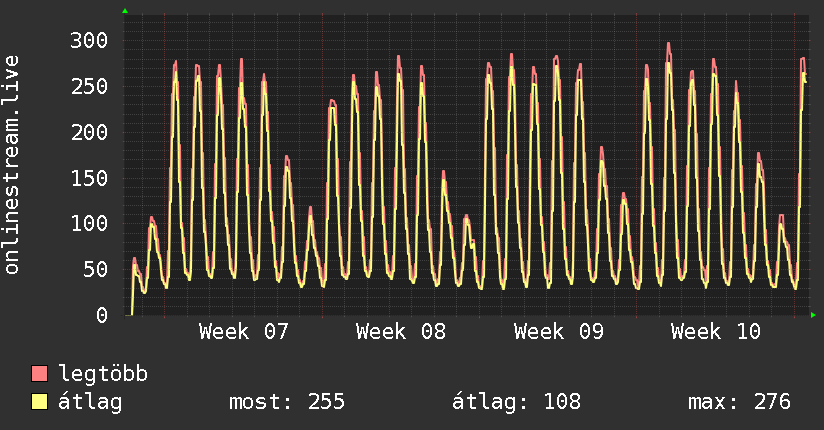Click the 0 y-axis tick label

(x=102, y=315)
